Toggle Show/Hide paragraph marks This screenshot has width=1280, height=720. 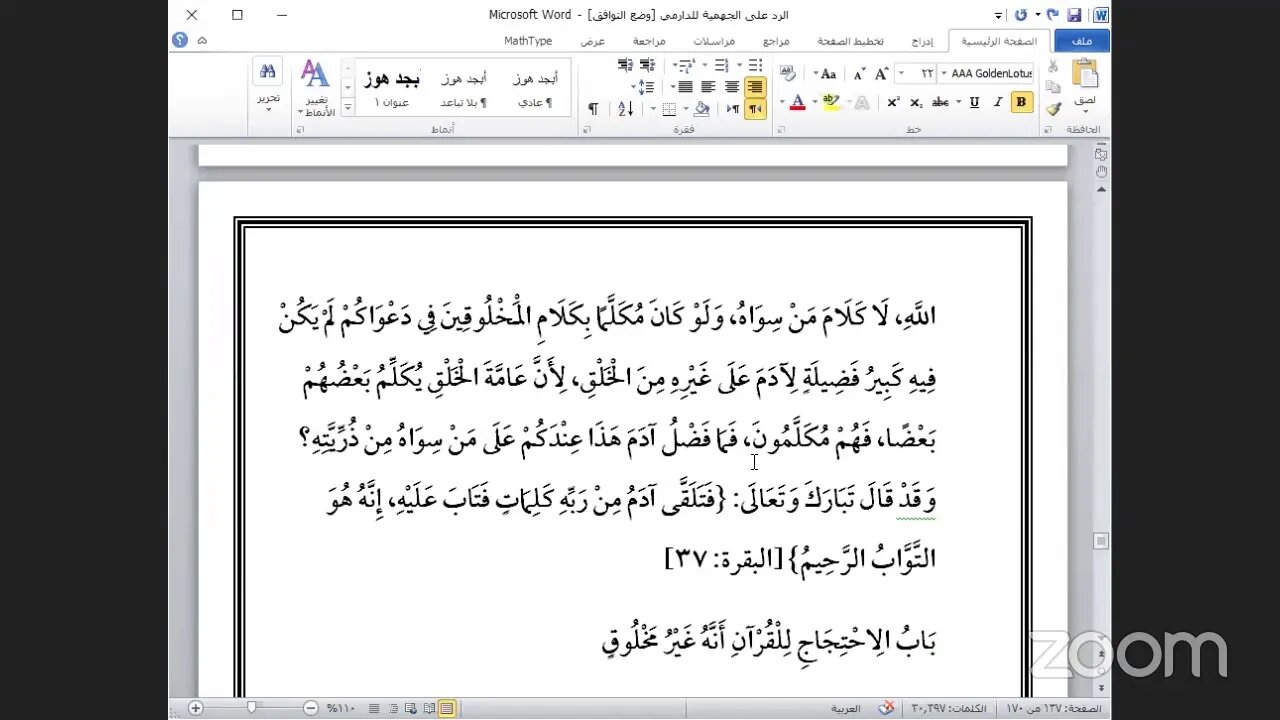[593, 108]
